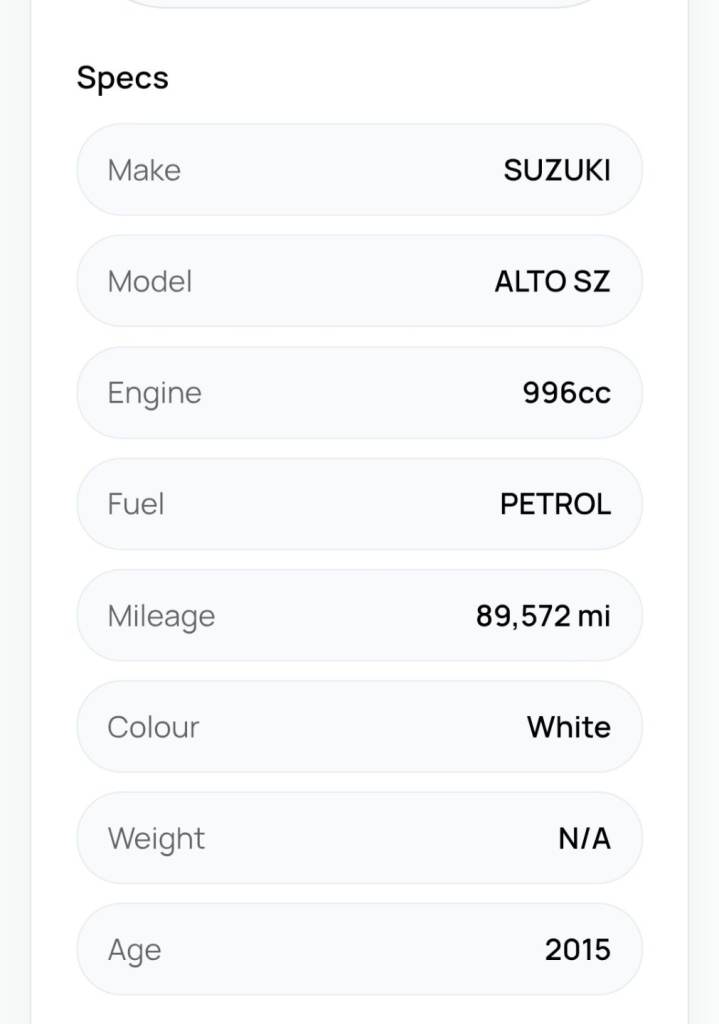Select the 89,572 mi mileage value

pos(543,616)
